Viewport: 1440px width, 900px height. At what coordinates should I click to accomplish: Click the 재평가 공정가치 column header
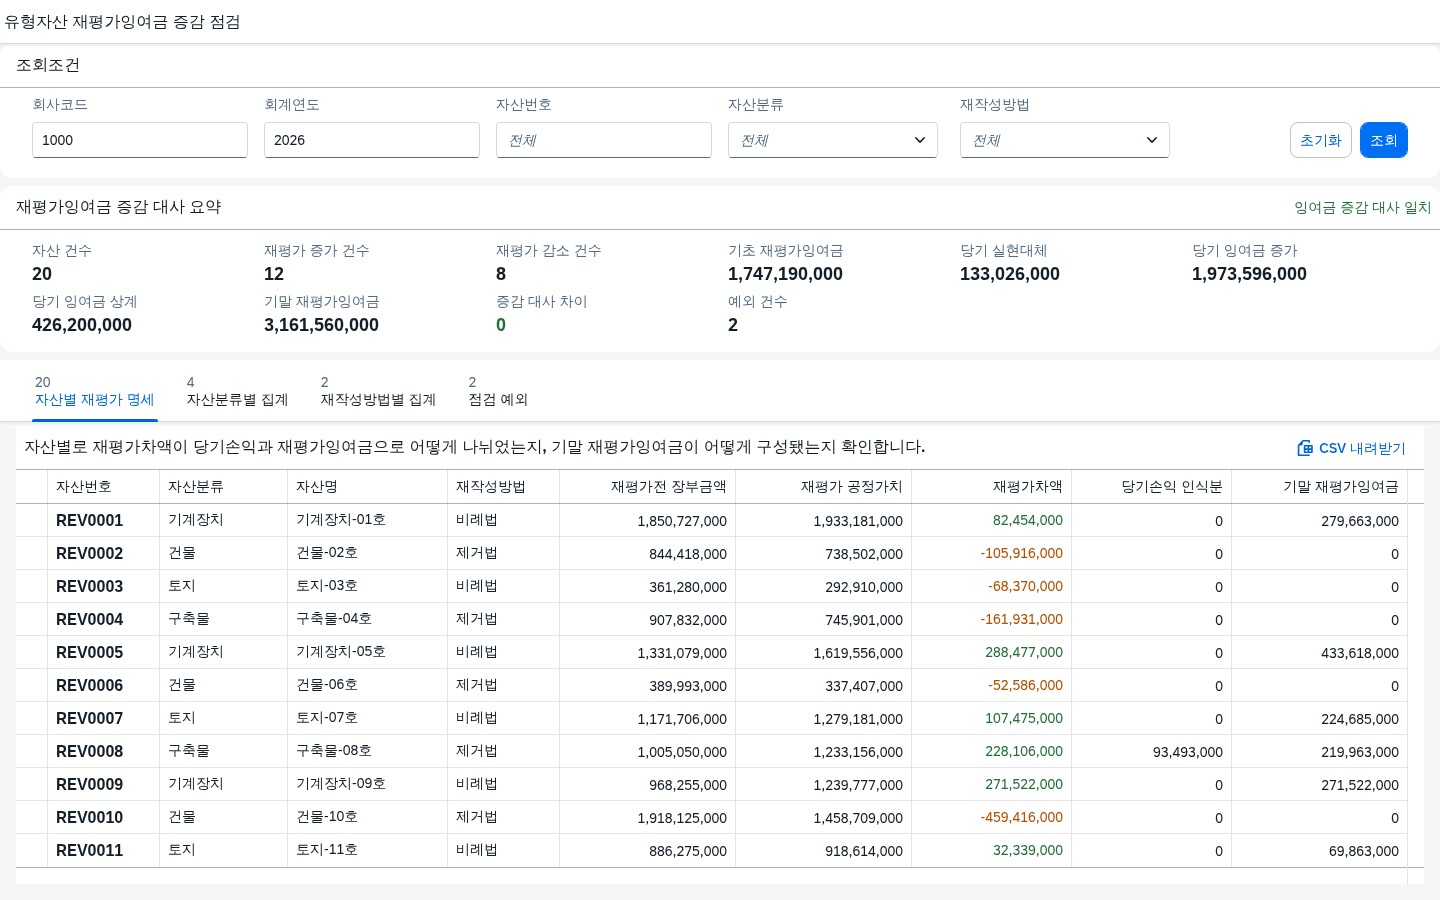coord(824,487)
